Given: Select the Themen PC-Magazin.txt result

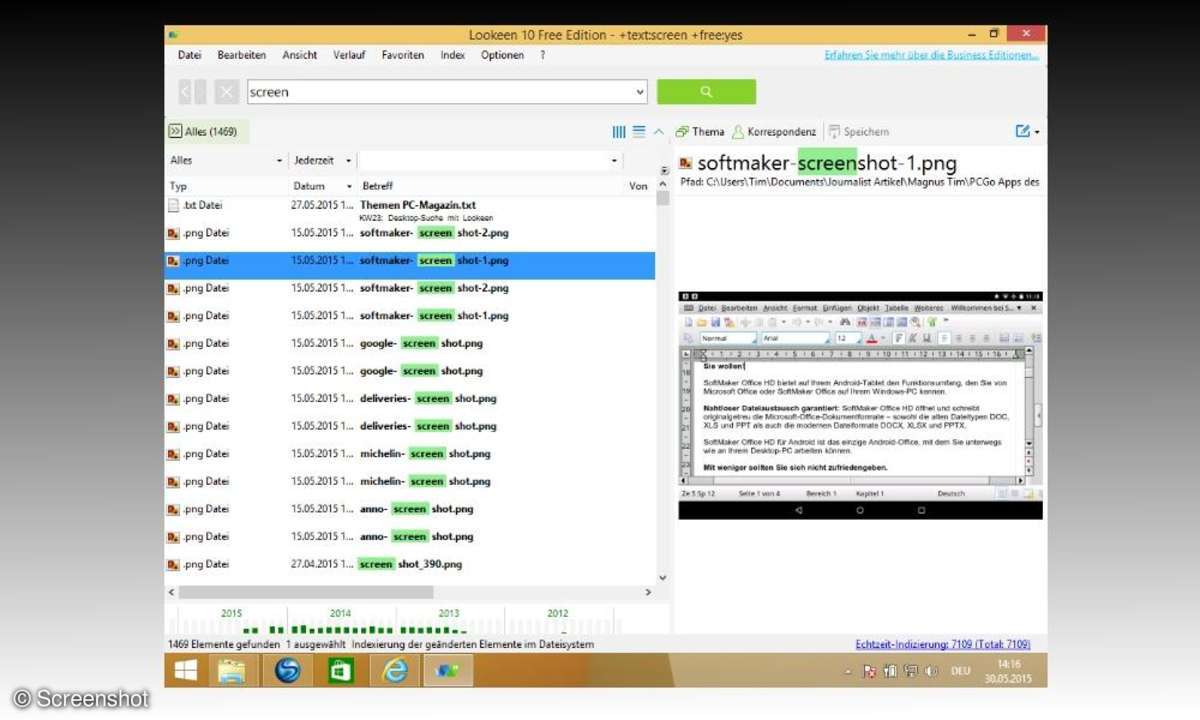Looking at the screenshot, I should 410,209.
